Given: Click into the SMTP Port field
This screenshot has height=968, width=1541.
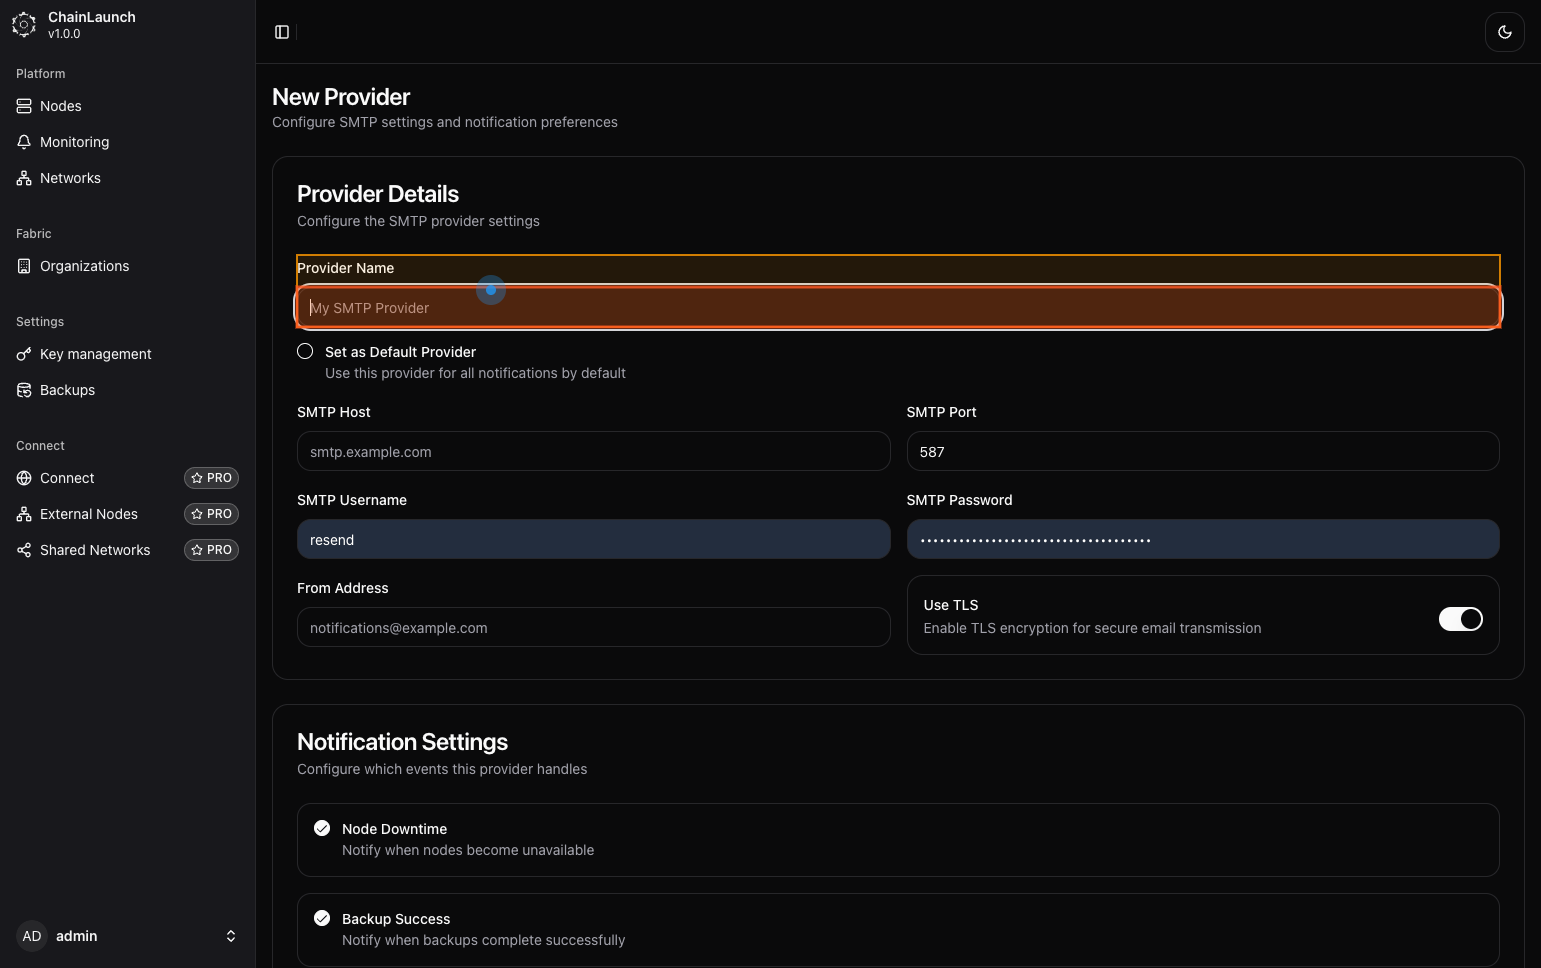Looking at the screenshot, I should point(1202,452).
